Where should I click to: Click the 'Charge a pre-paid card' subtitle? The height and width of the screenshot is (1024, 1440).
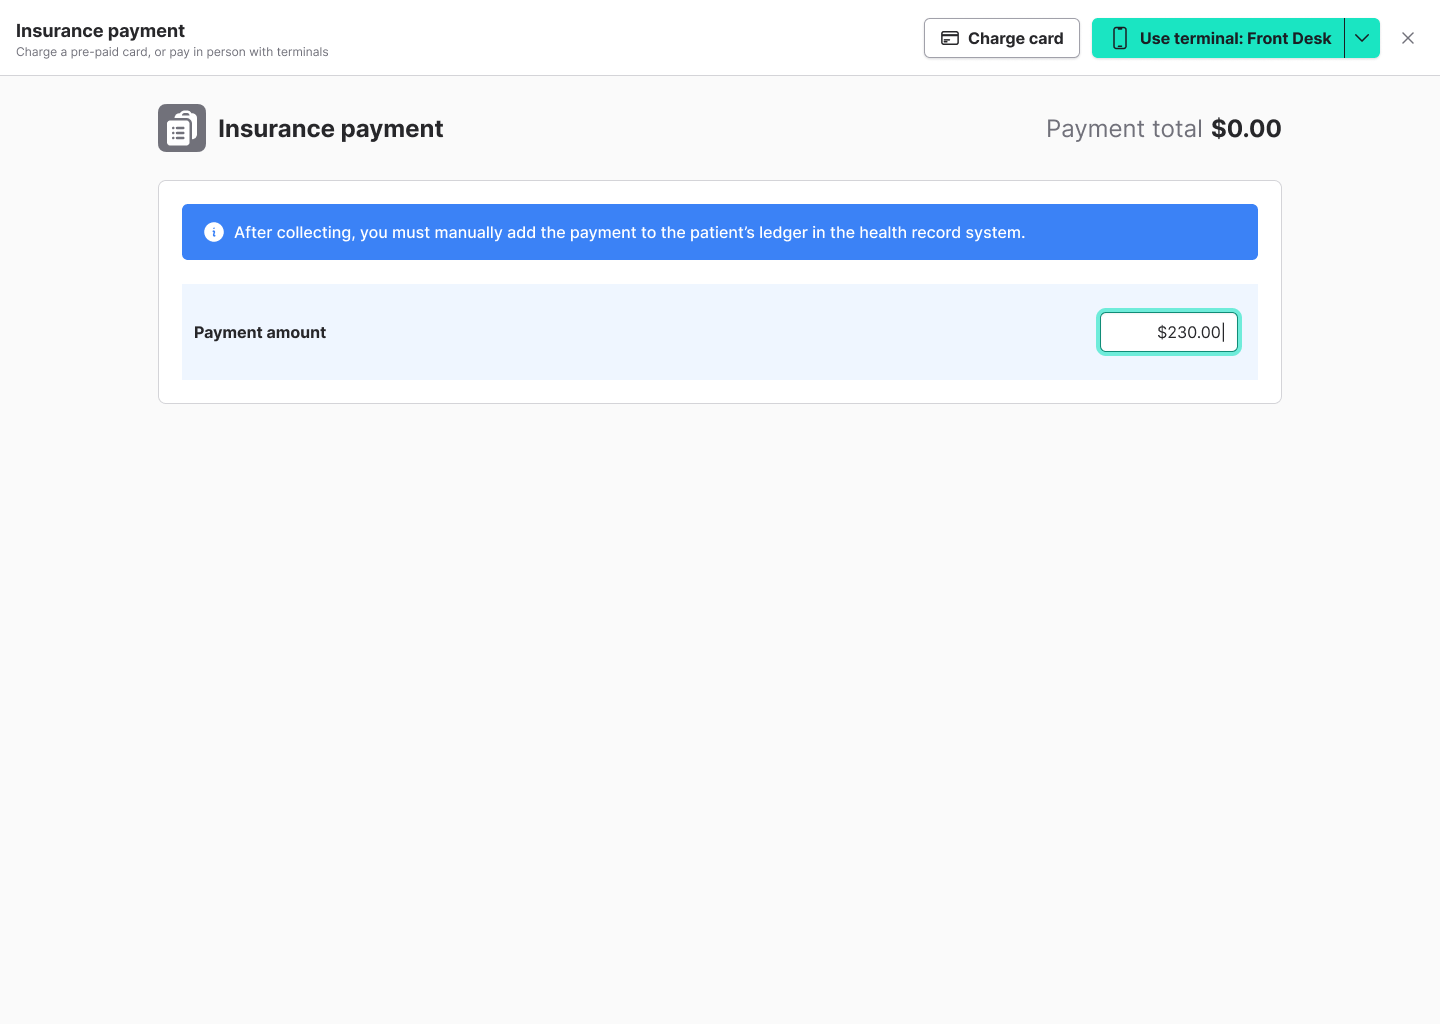pyautogui.click(x=172, y=52)
